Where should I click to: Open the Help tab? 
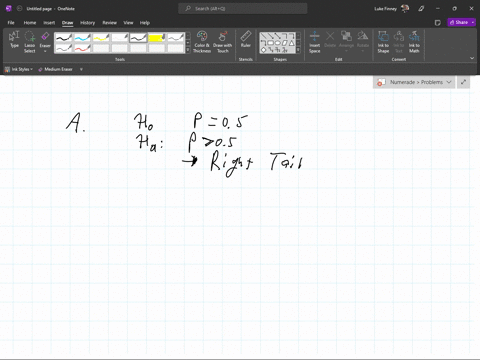pyautogui.click(x=145, y=23)
